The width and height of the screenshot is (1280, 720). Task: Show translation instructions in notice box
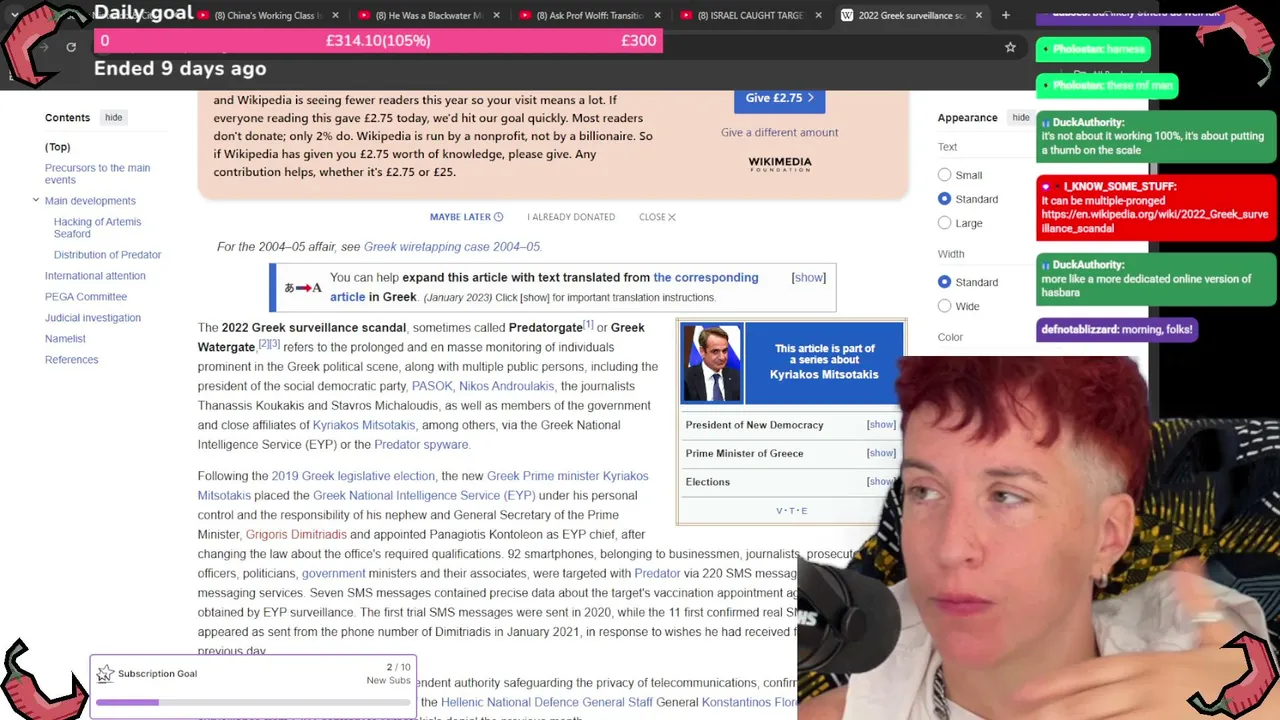point(808,278)
